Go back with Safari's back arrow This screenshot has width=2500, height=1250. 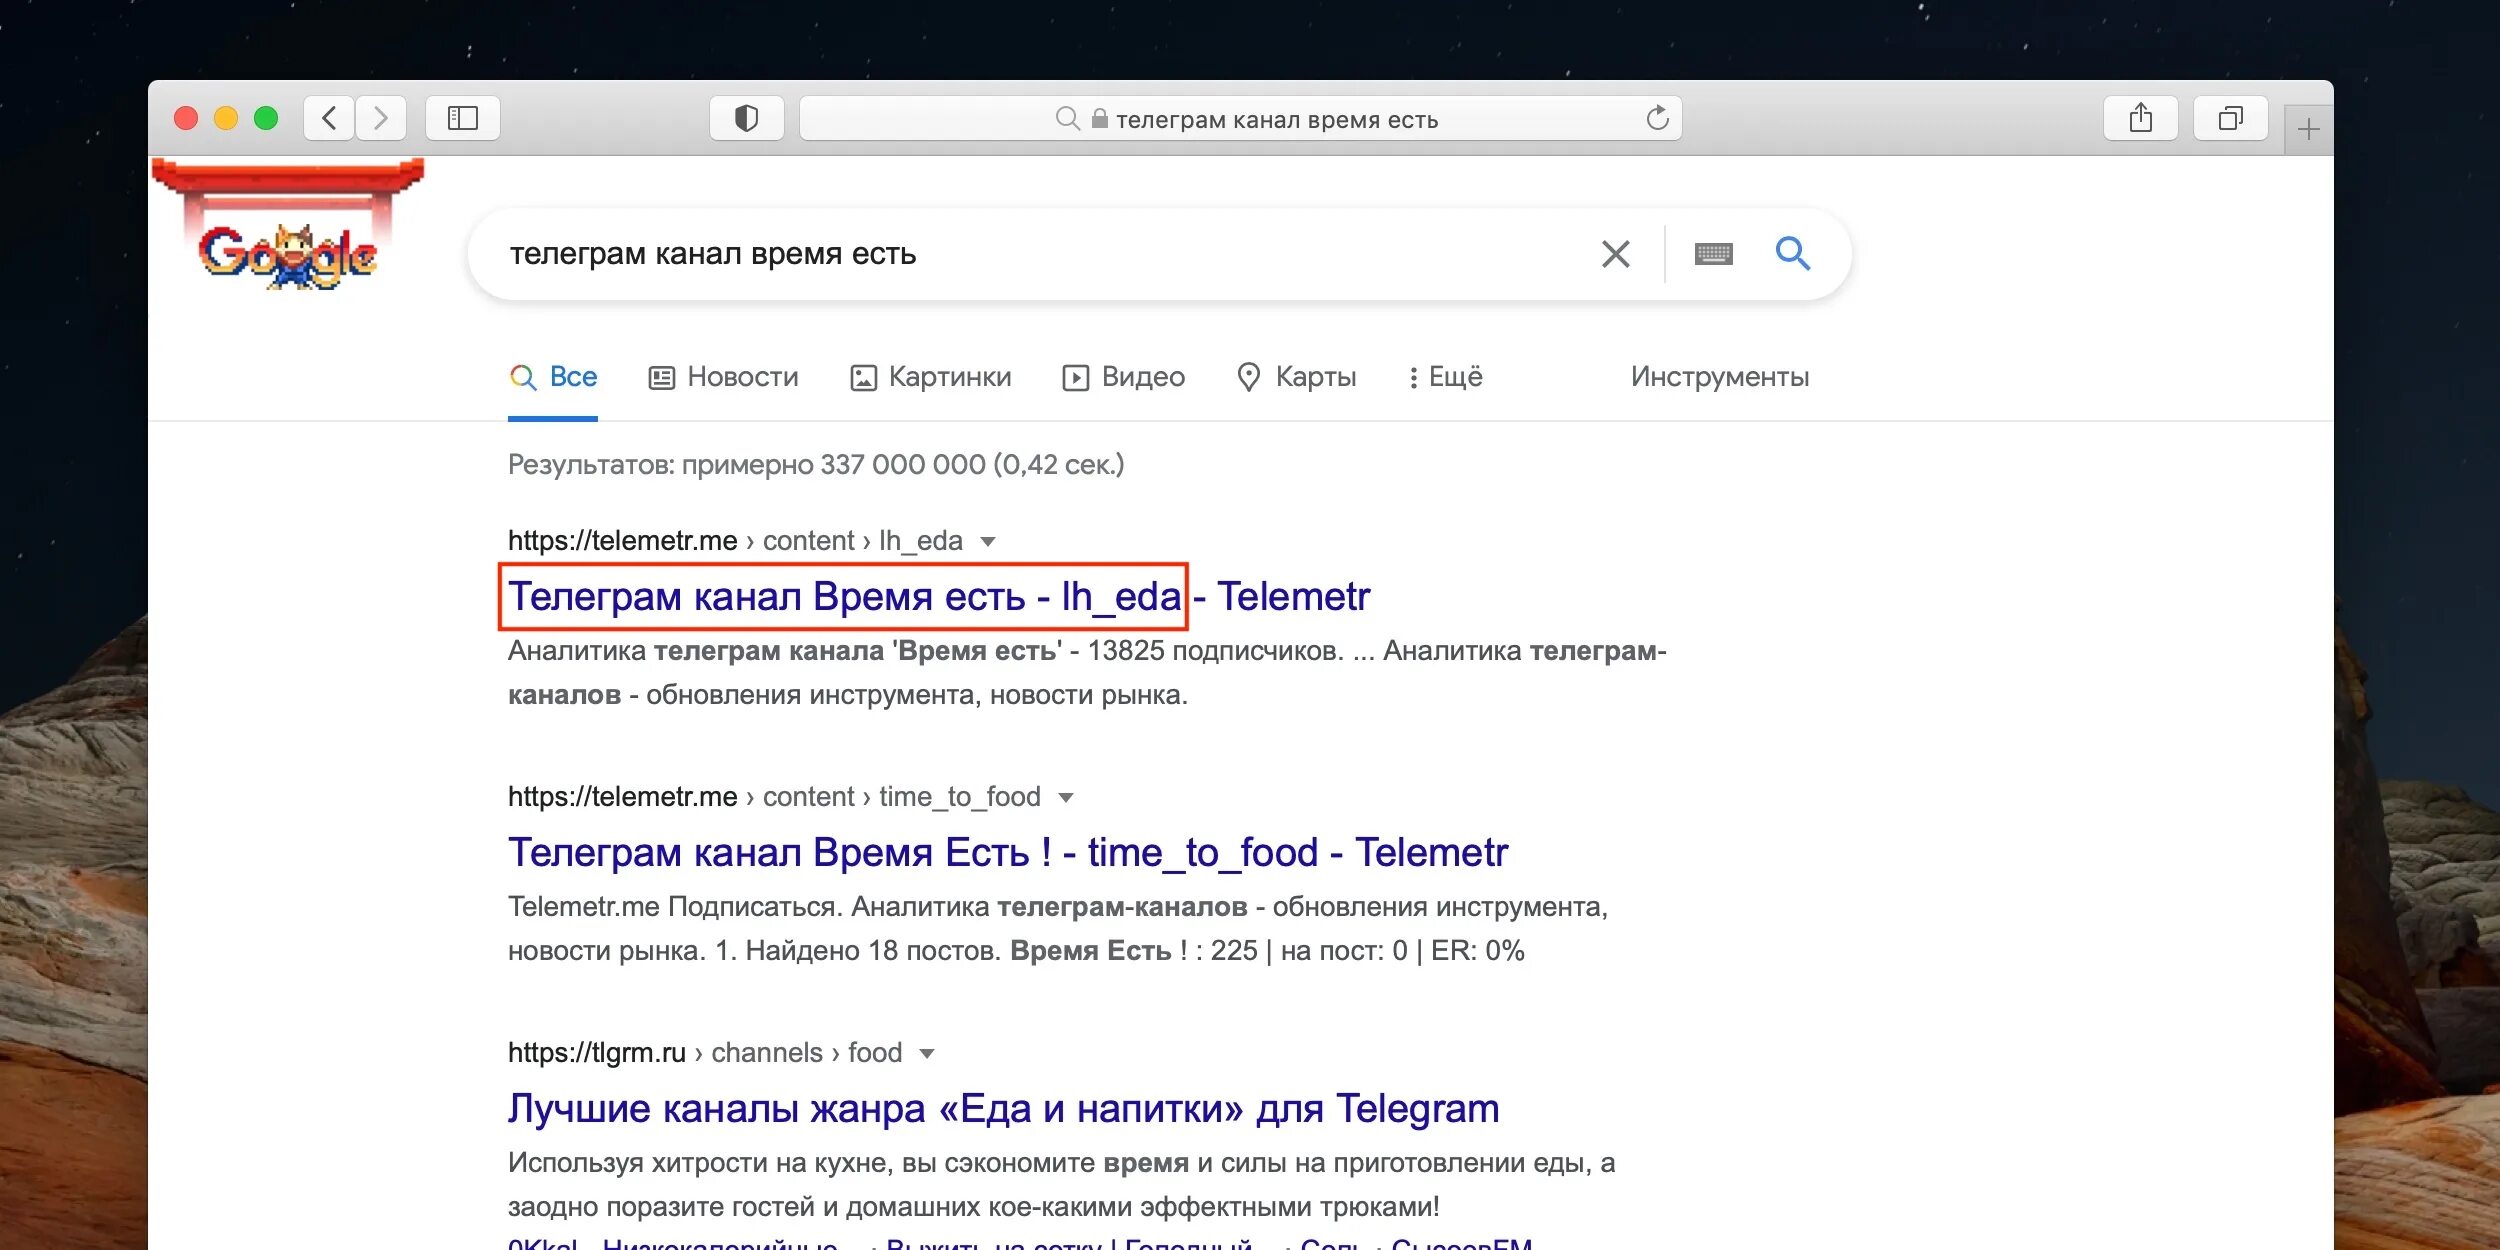point(329,119)
